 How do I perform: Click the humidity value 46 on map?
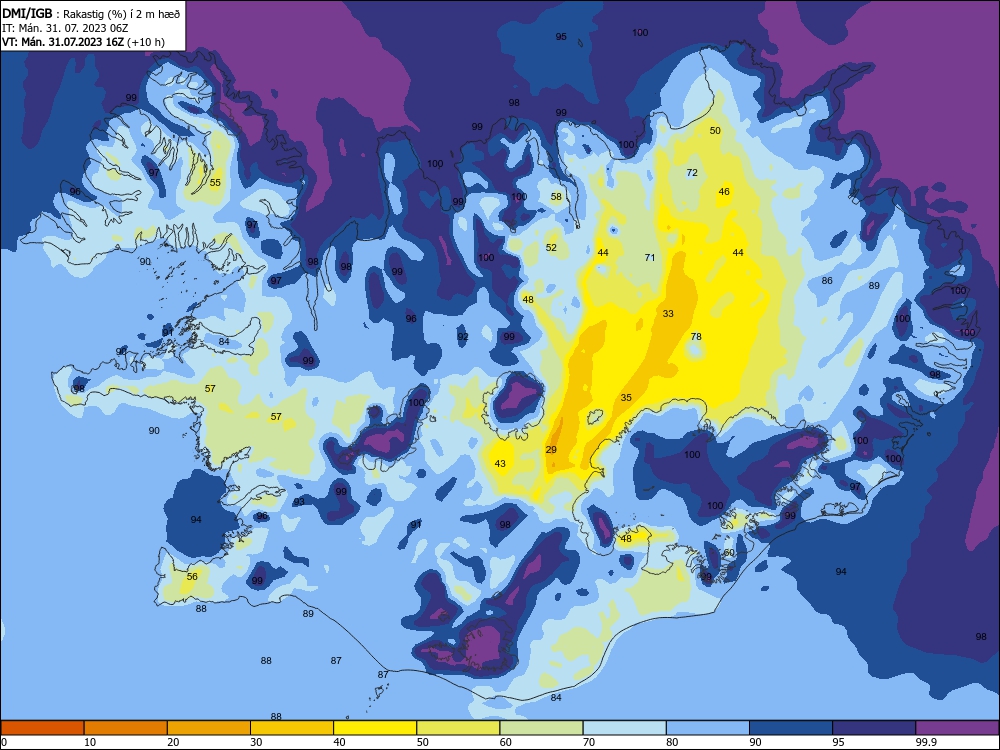click(724, 191)
